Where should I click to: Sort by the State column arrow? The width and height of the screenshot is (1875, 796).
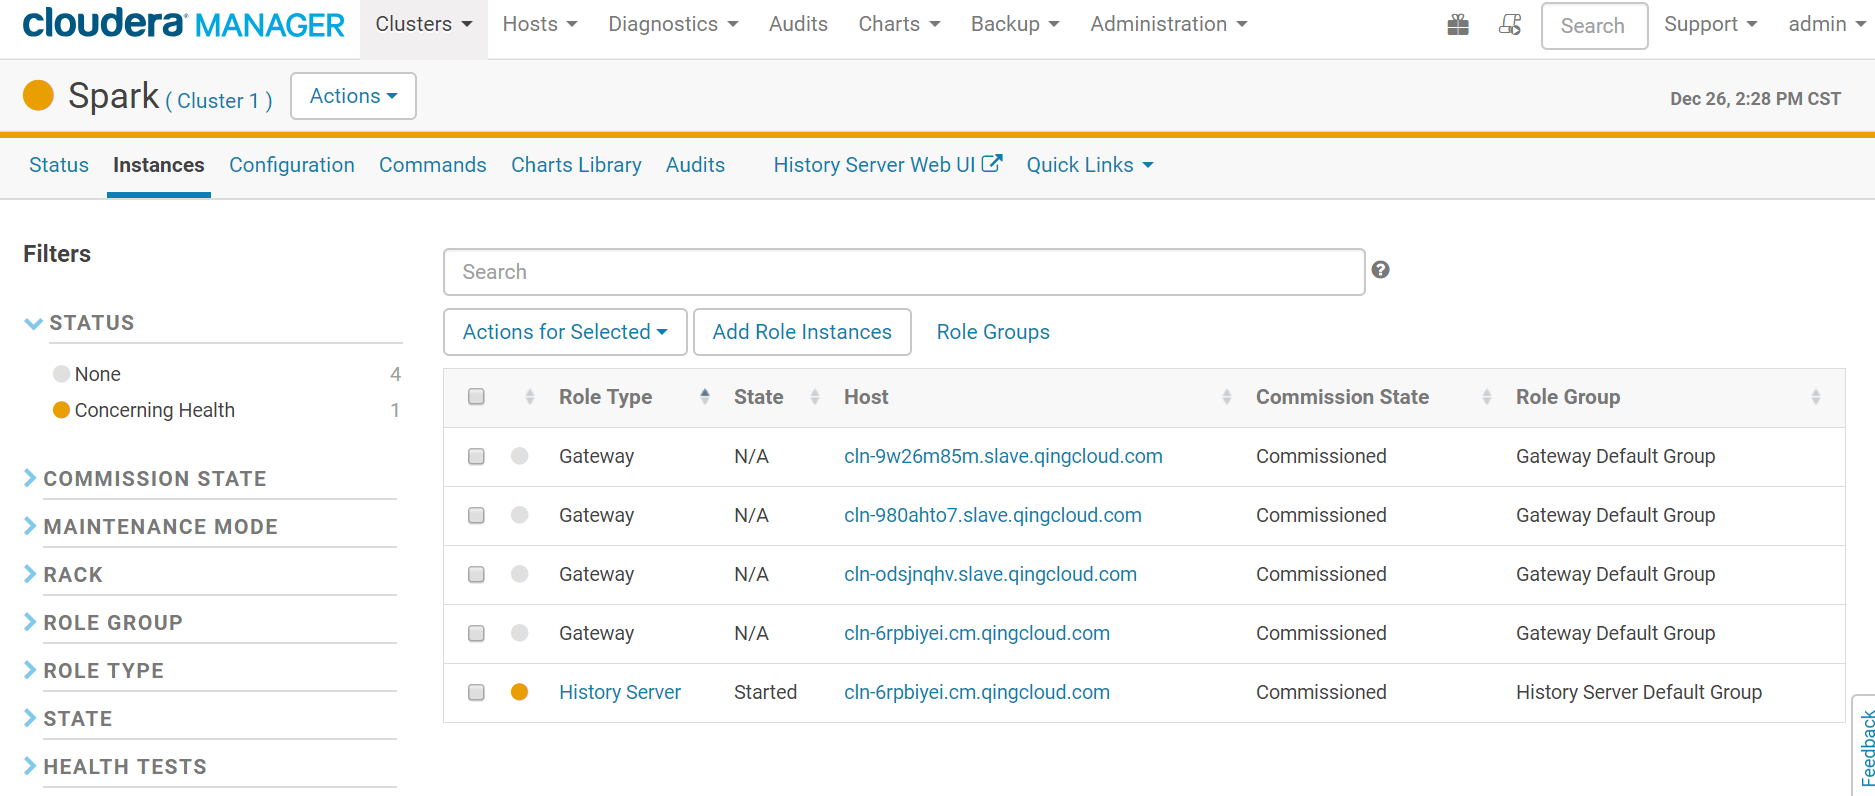click(x=815, y=397)
